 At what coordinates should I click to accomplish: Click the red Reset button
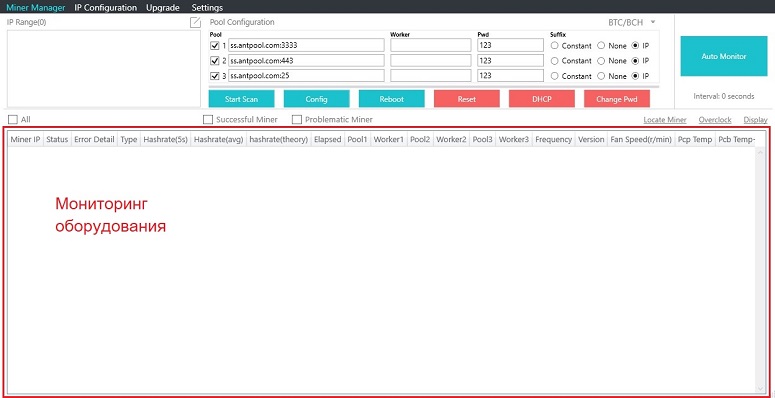click(467, 98)
